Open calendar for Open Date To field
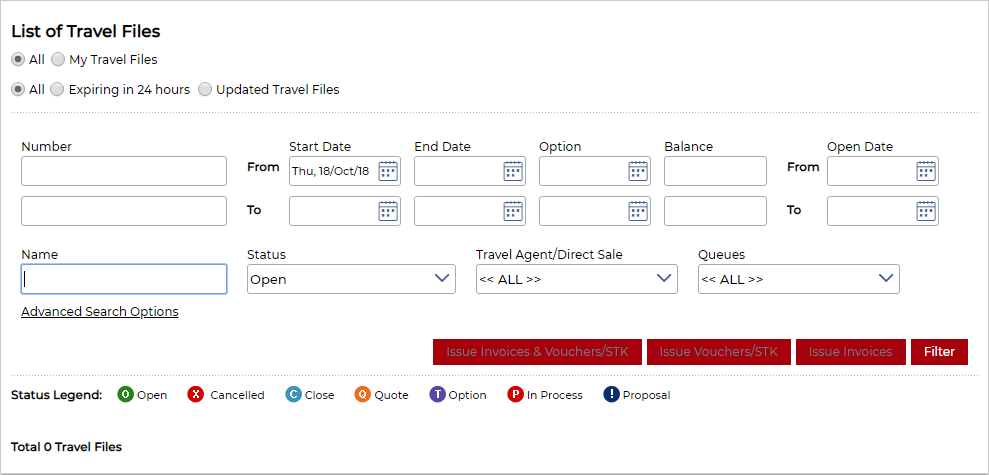This screenshot has height=475, width=989. click(x=926, y=211)
